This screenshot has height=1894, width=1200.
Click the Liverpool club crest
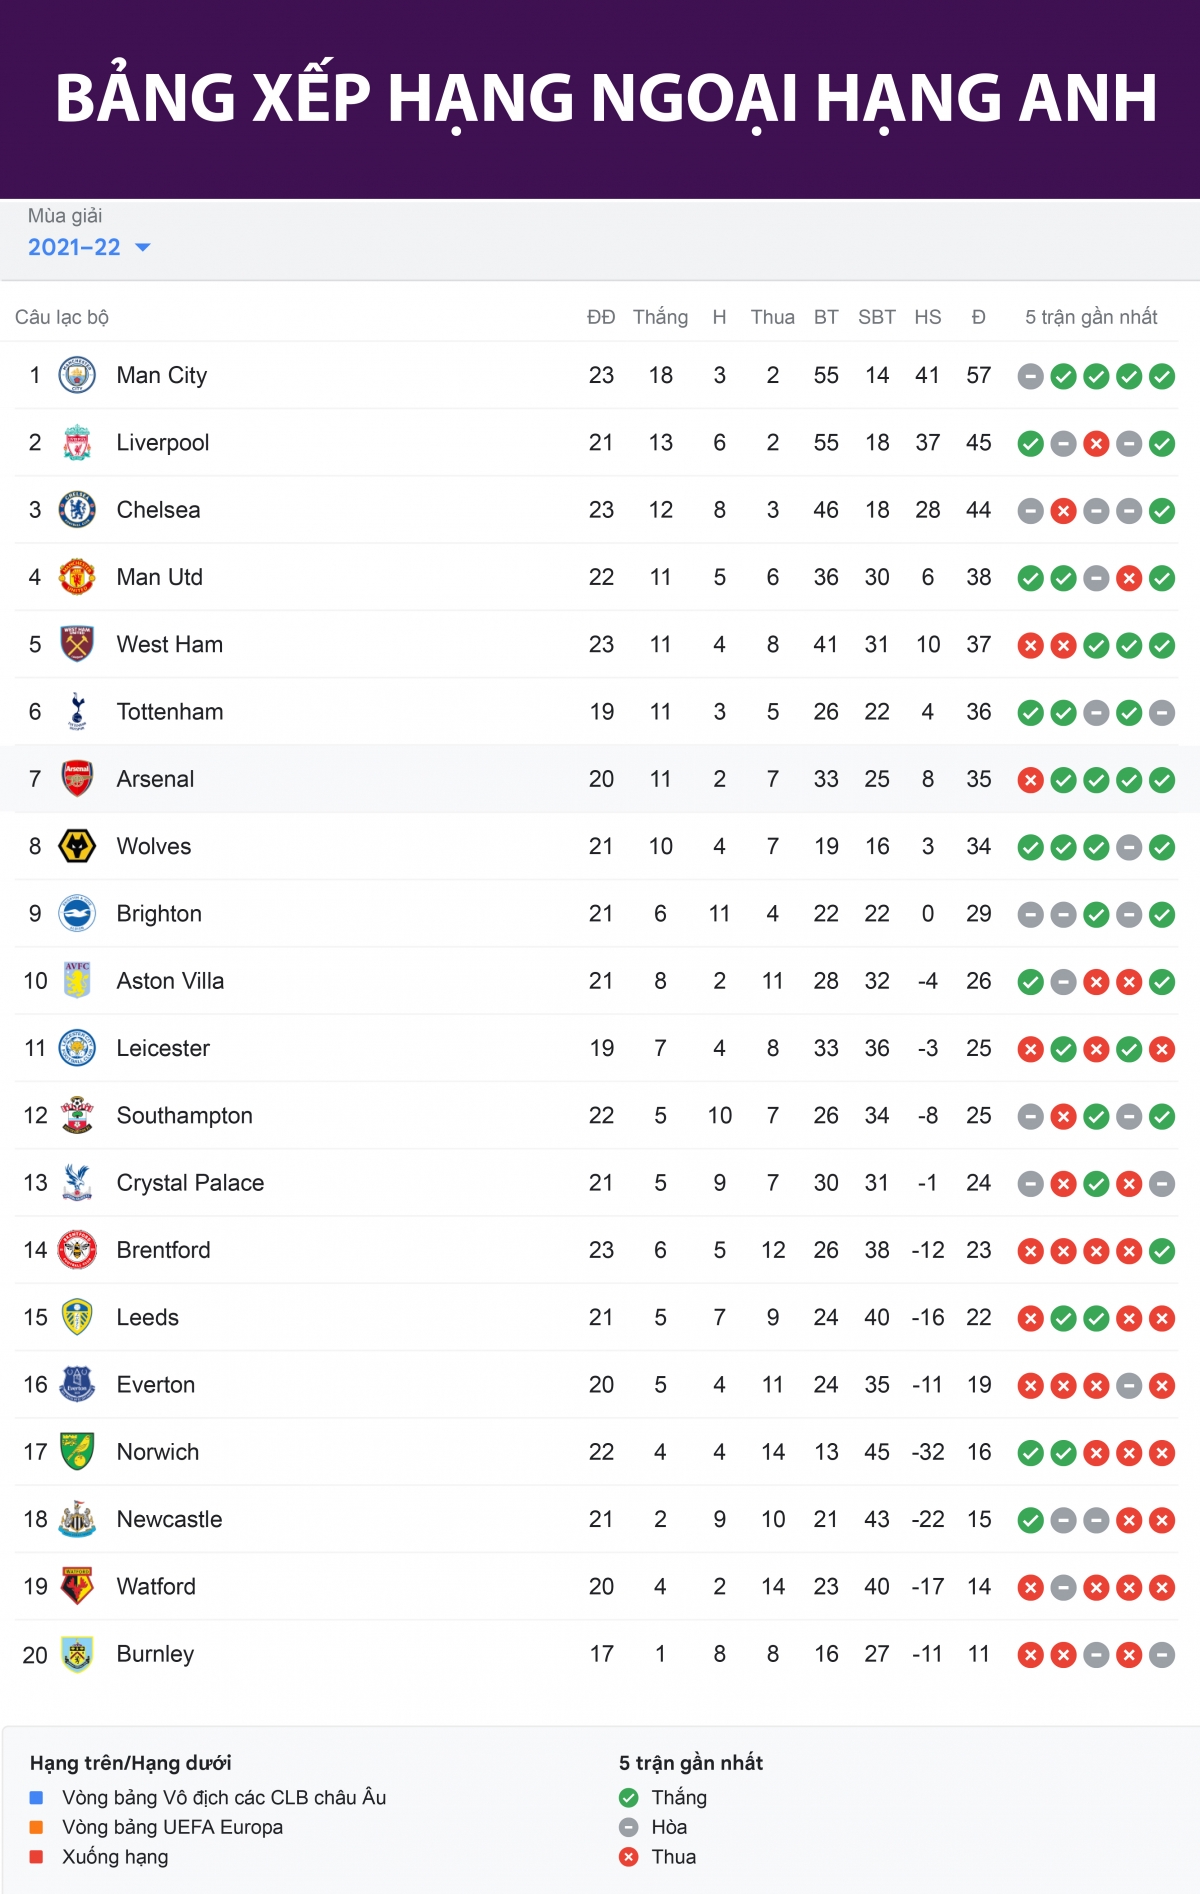[x=77, y=443]
